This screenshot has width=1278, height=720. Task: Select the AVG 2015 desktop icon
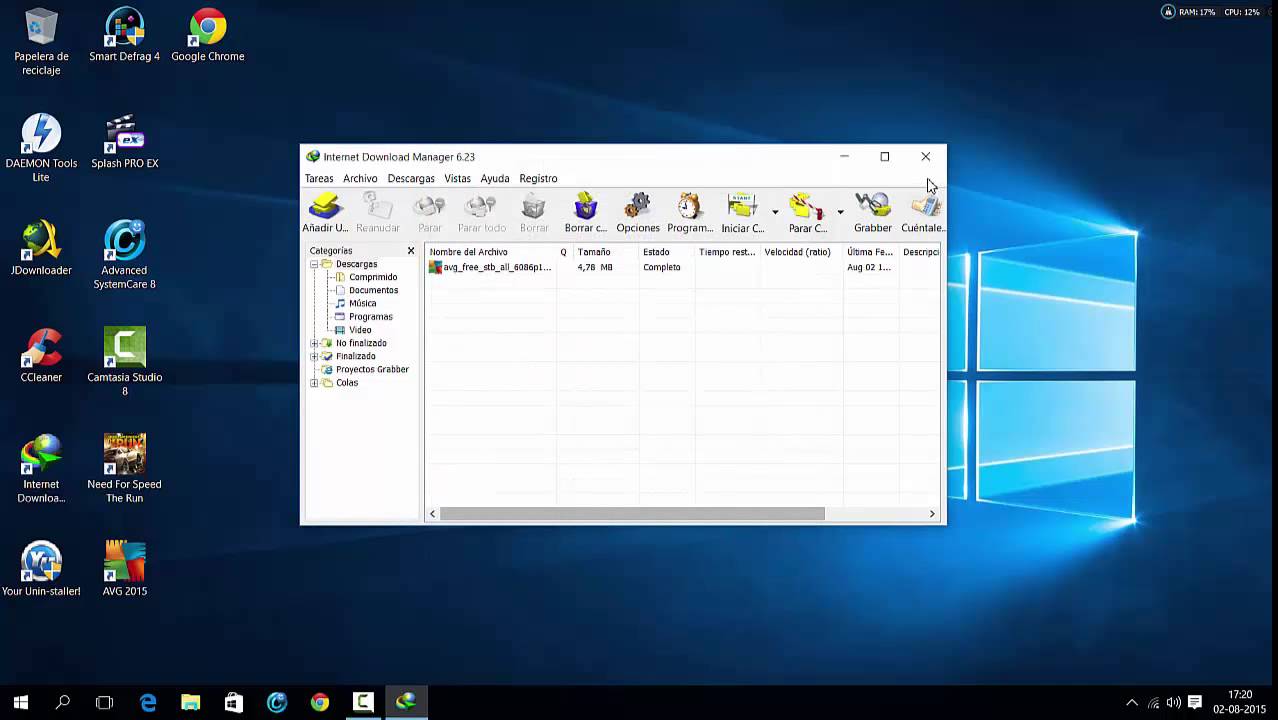[124, 569]
